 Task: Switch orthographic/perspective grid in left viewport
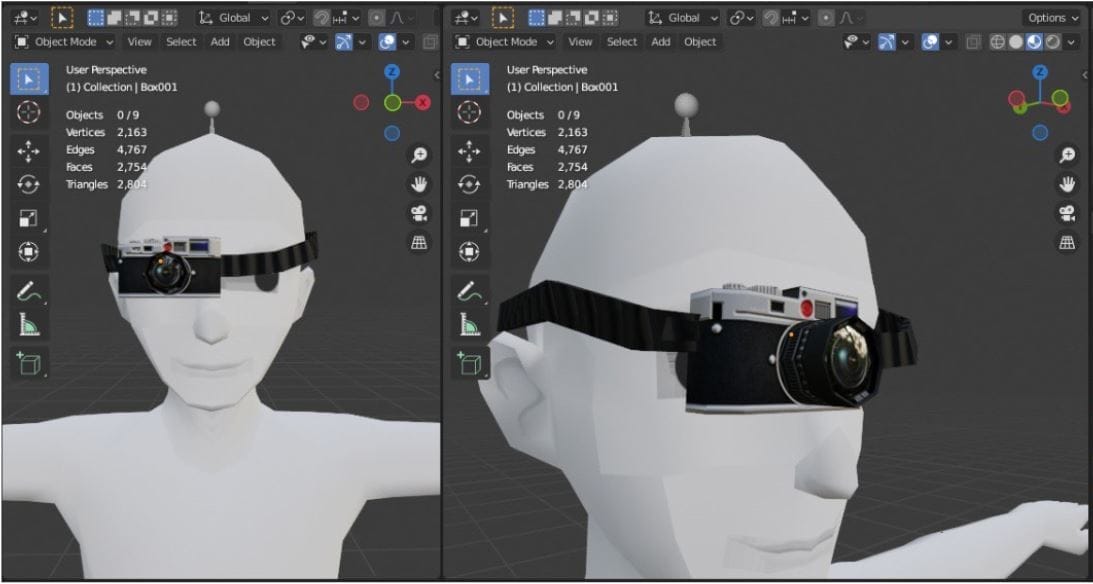[x=420, y=242]
